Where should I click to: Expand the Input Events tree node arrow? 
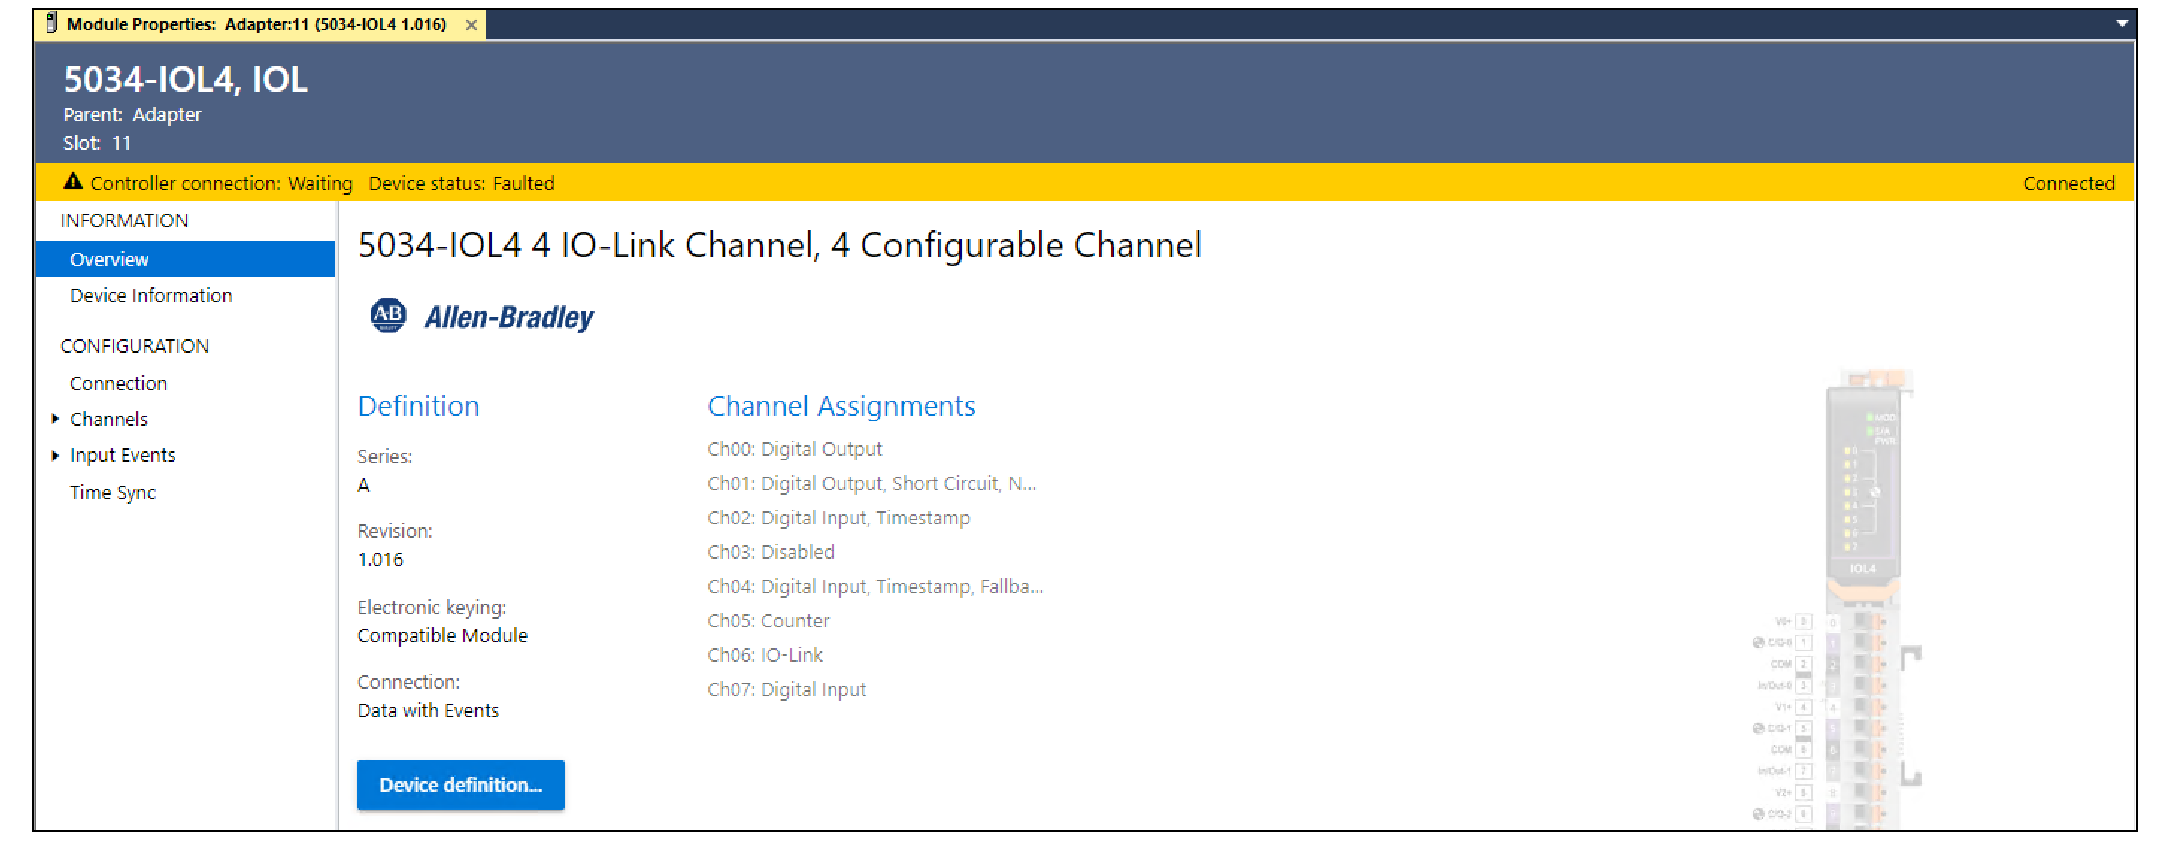(x=55, y=455)
